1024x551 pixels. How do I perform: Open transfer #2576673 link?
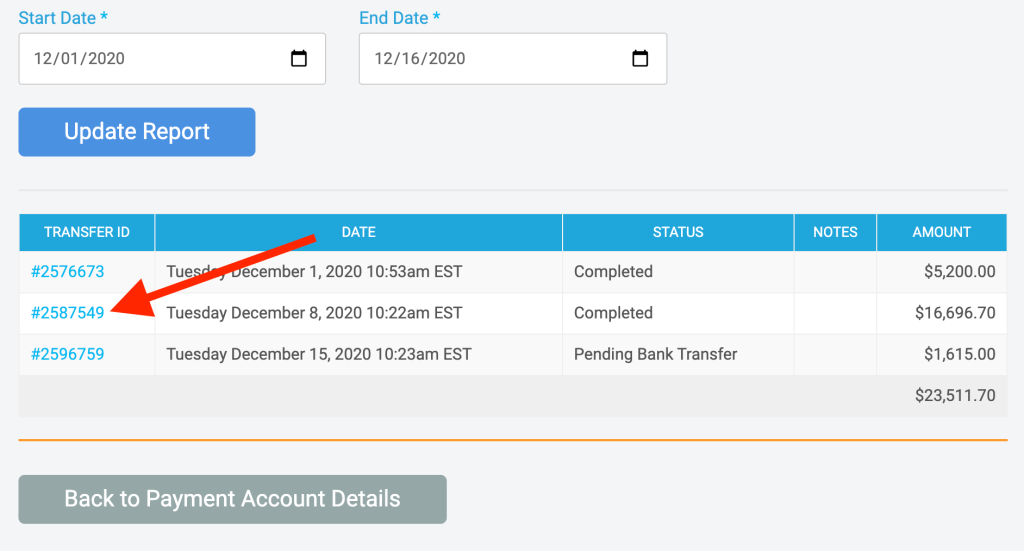[x=67, y=272]
